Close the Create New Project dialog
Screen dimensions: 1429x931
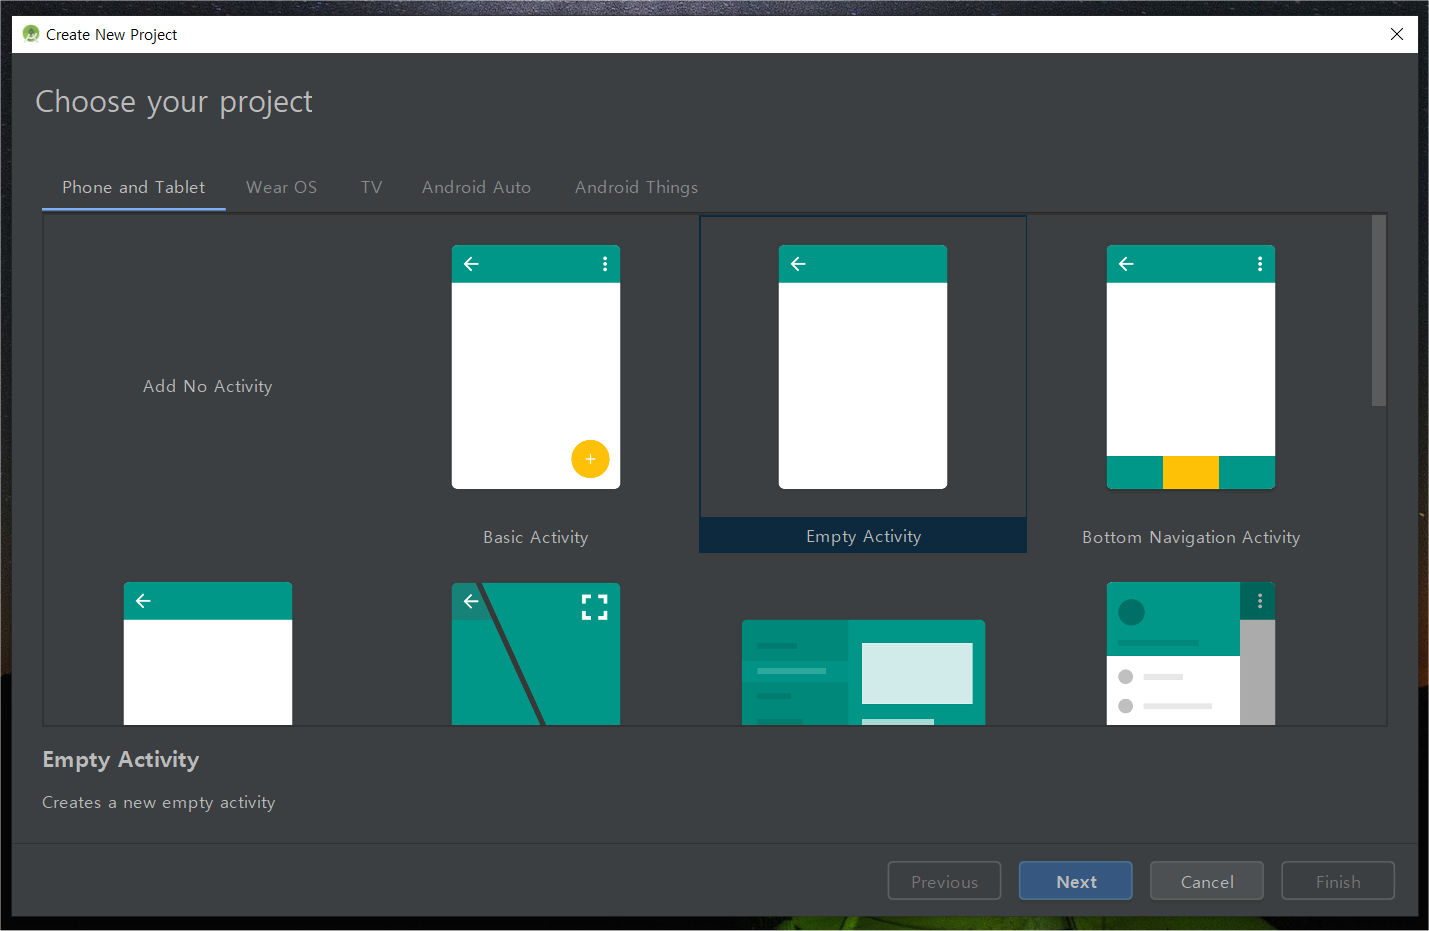click(x=1397, y=34)
